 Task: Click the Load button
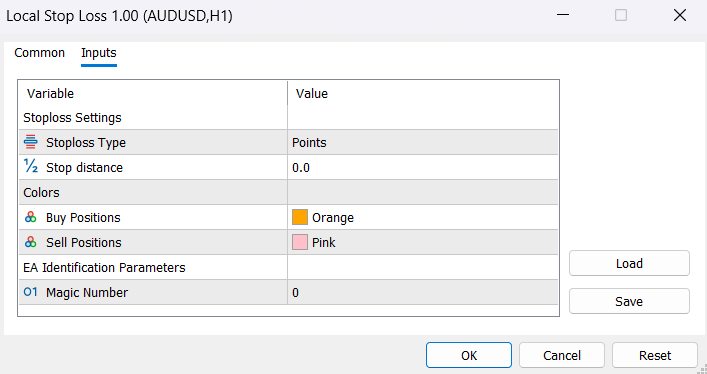point(629,263)
